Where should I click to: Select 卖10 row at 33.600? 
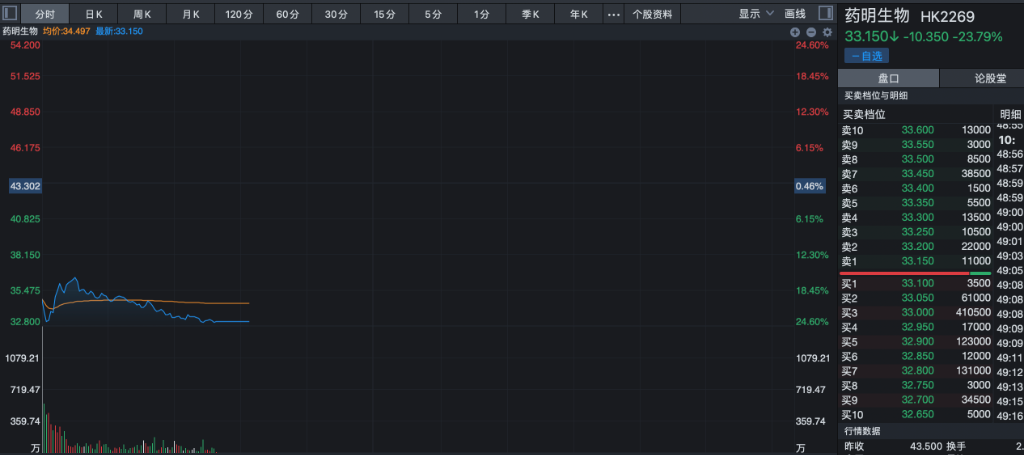[916, 130]
